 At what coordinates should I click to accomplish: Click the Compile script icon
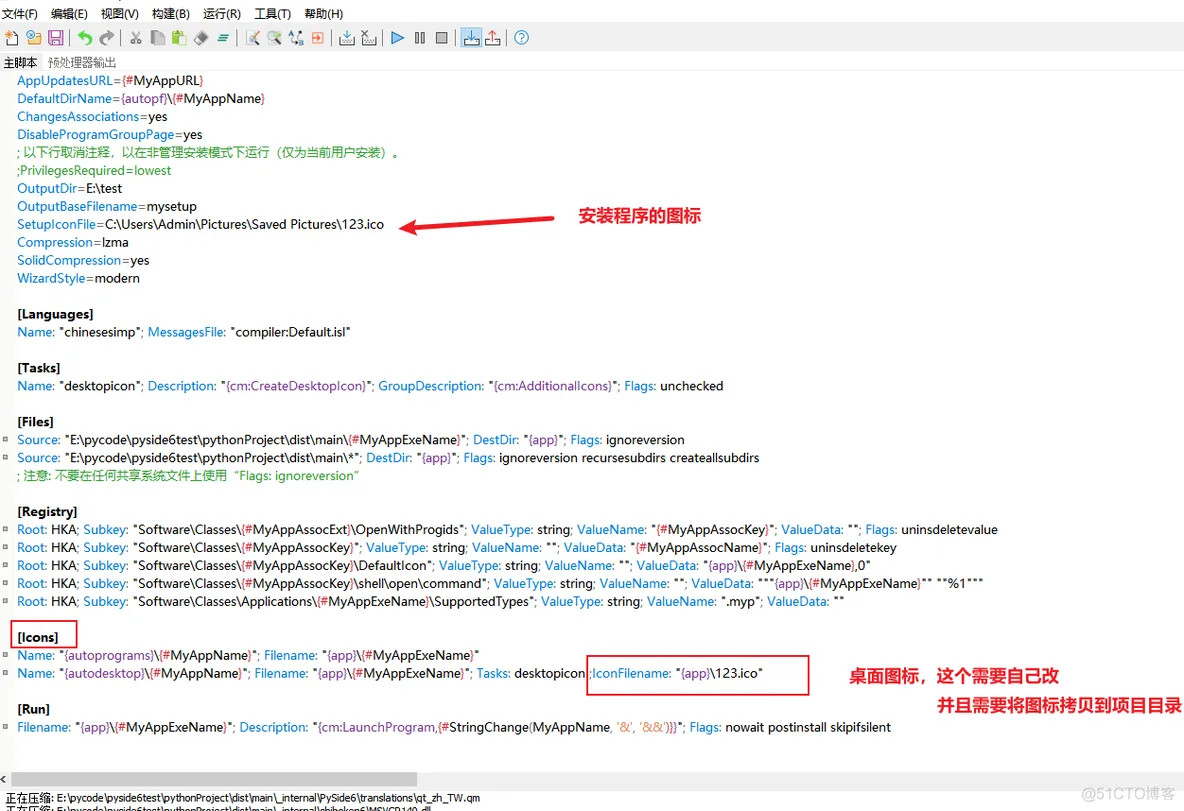[x=346, y=38]
